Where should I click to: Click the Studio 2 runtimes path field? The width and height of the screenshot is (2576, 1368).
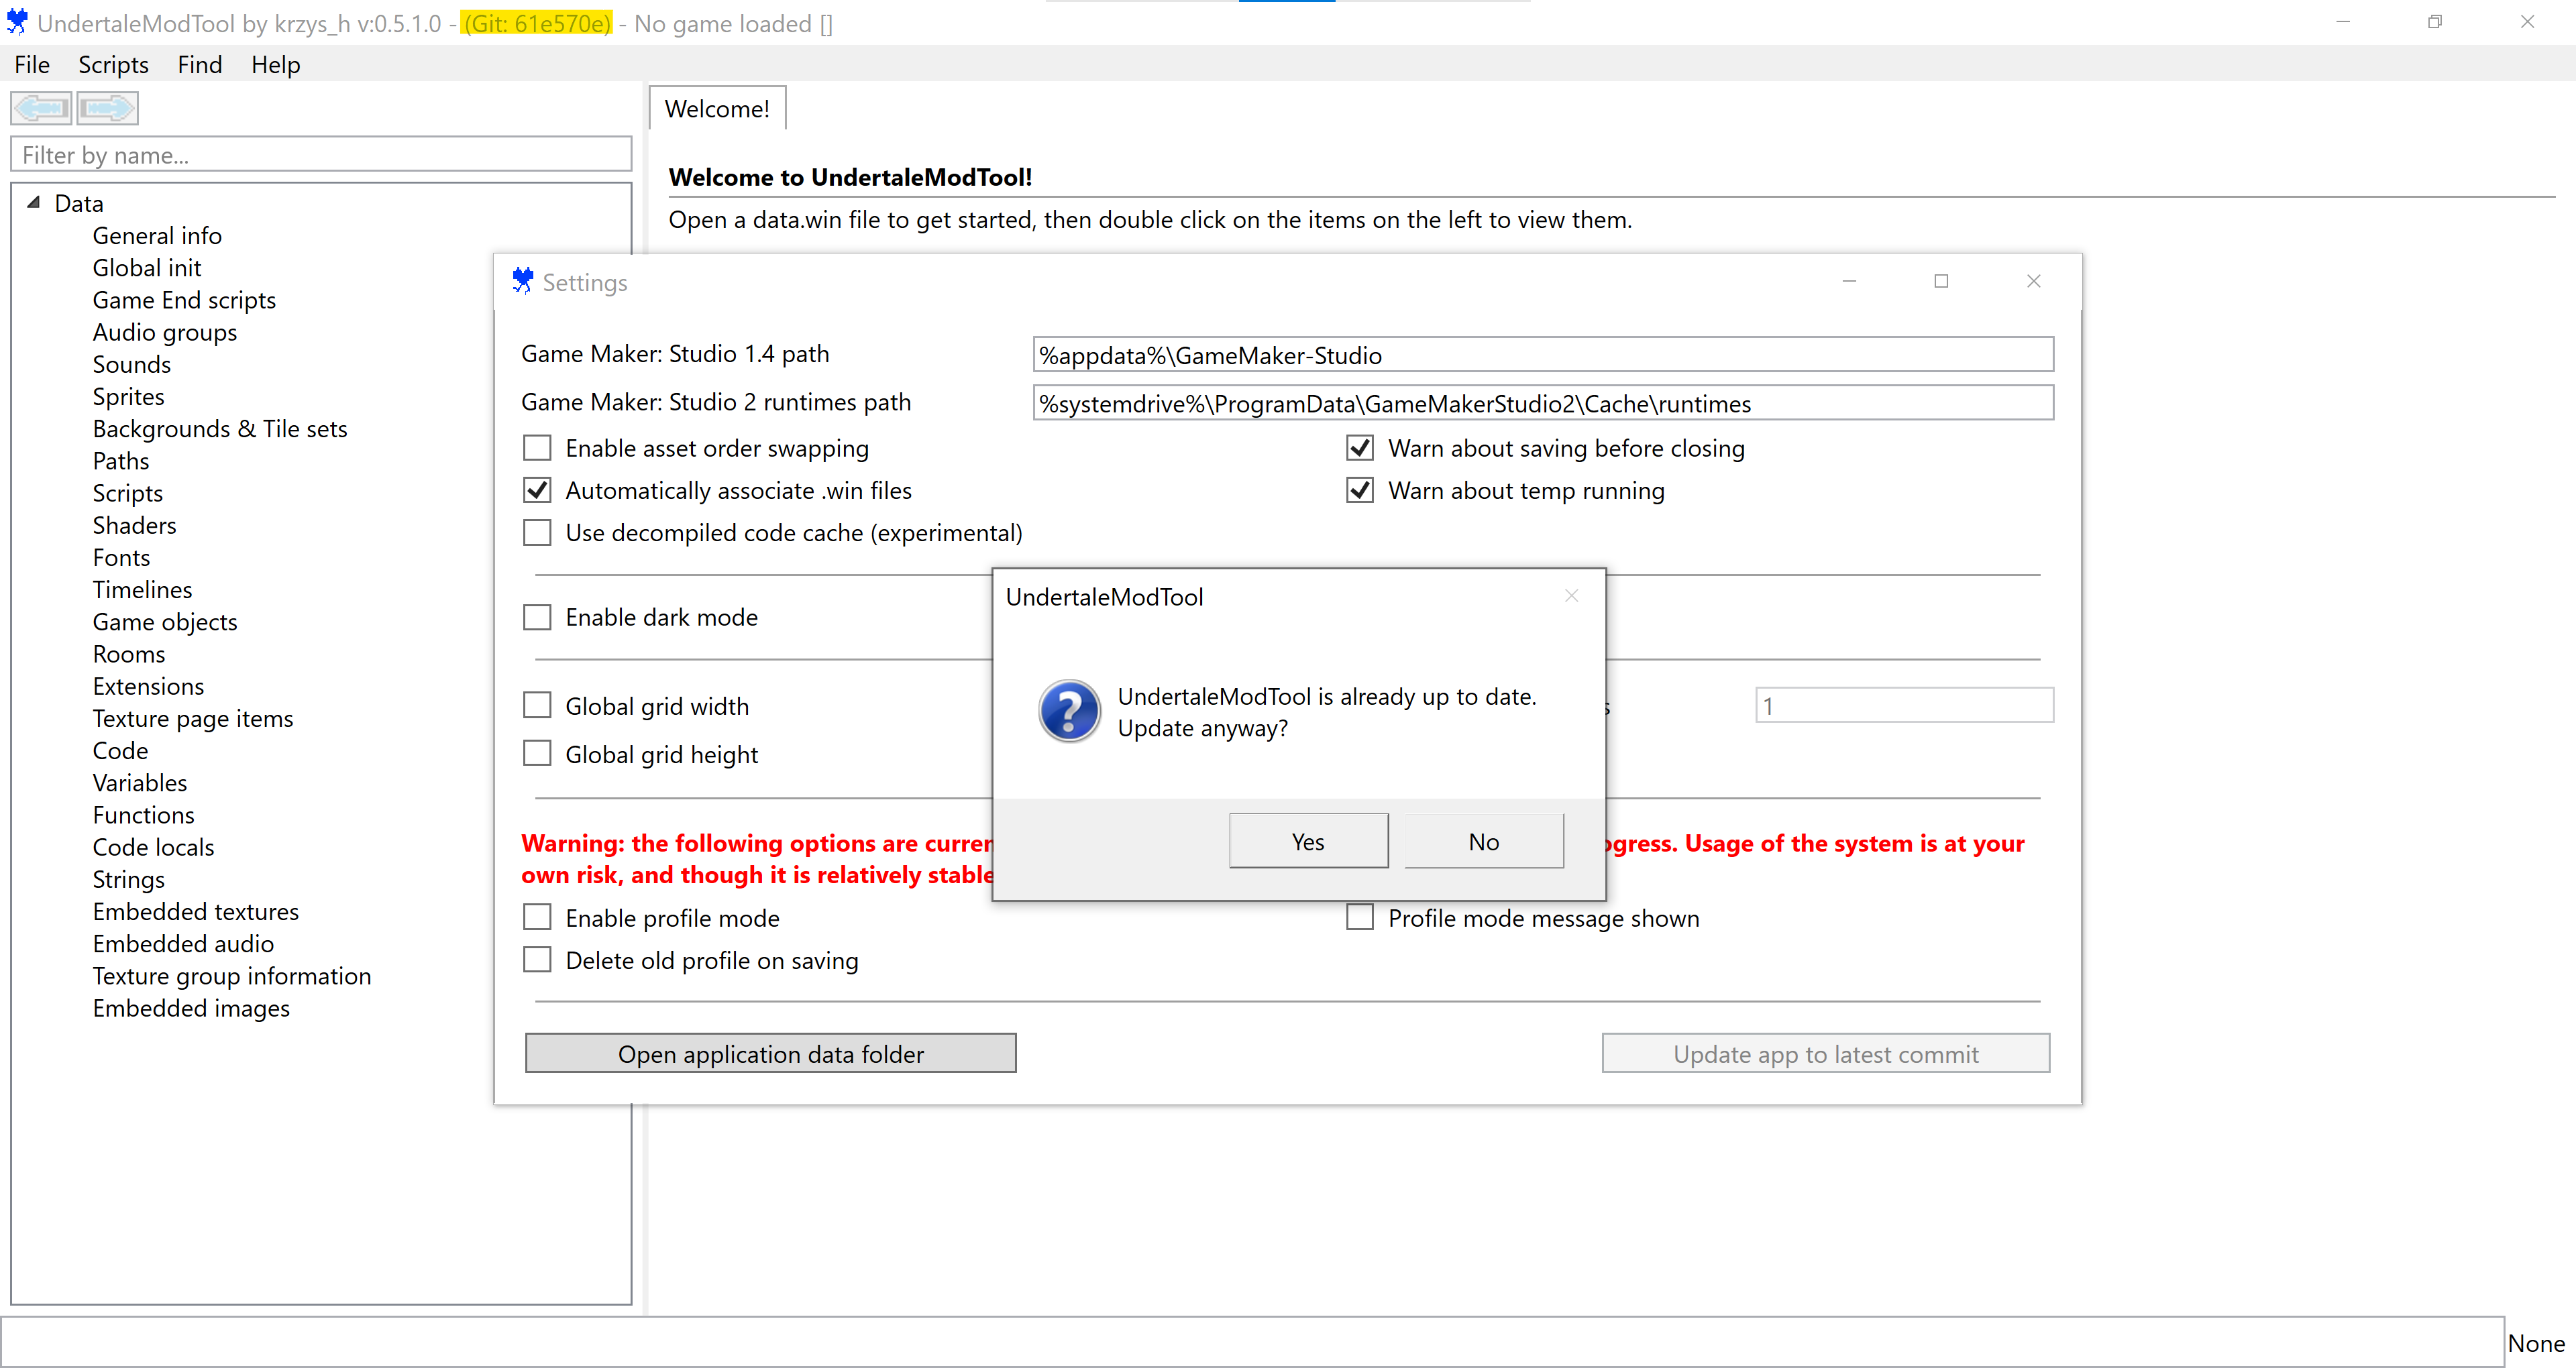coord(1543,403)
